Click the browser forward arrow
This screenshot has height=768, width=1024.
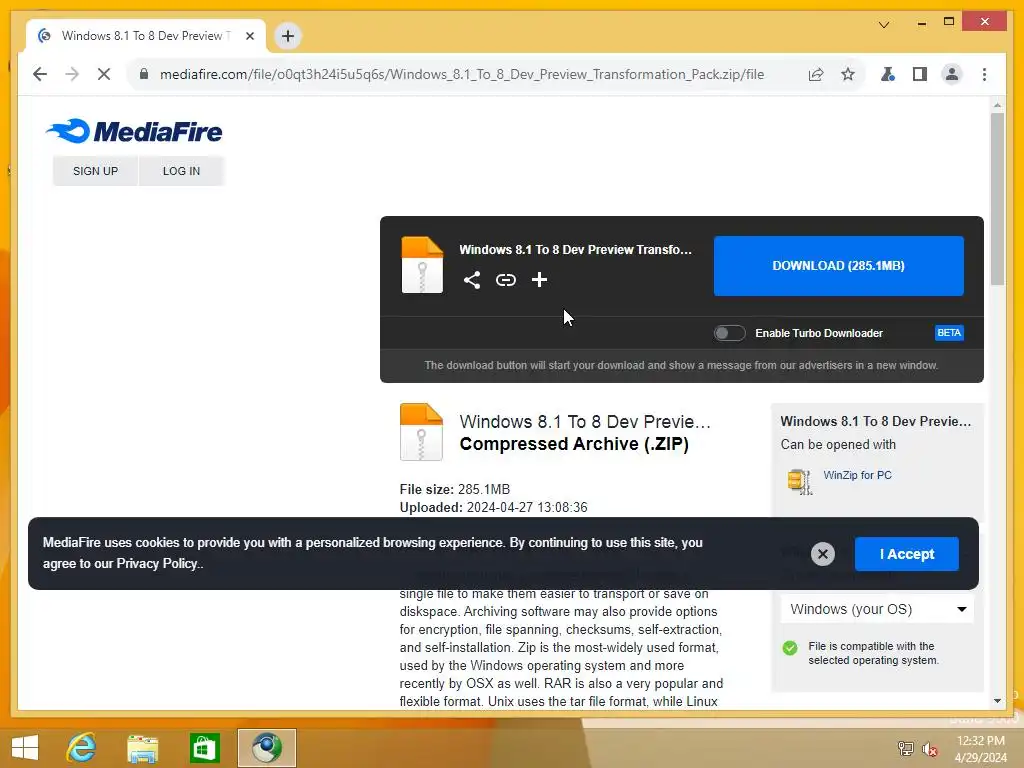(x=72, y=74)
